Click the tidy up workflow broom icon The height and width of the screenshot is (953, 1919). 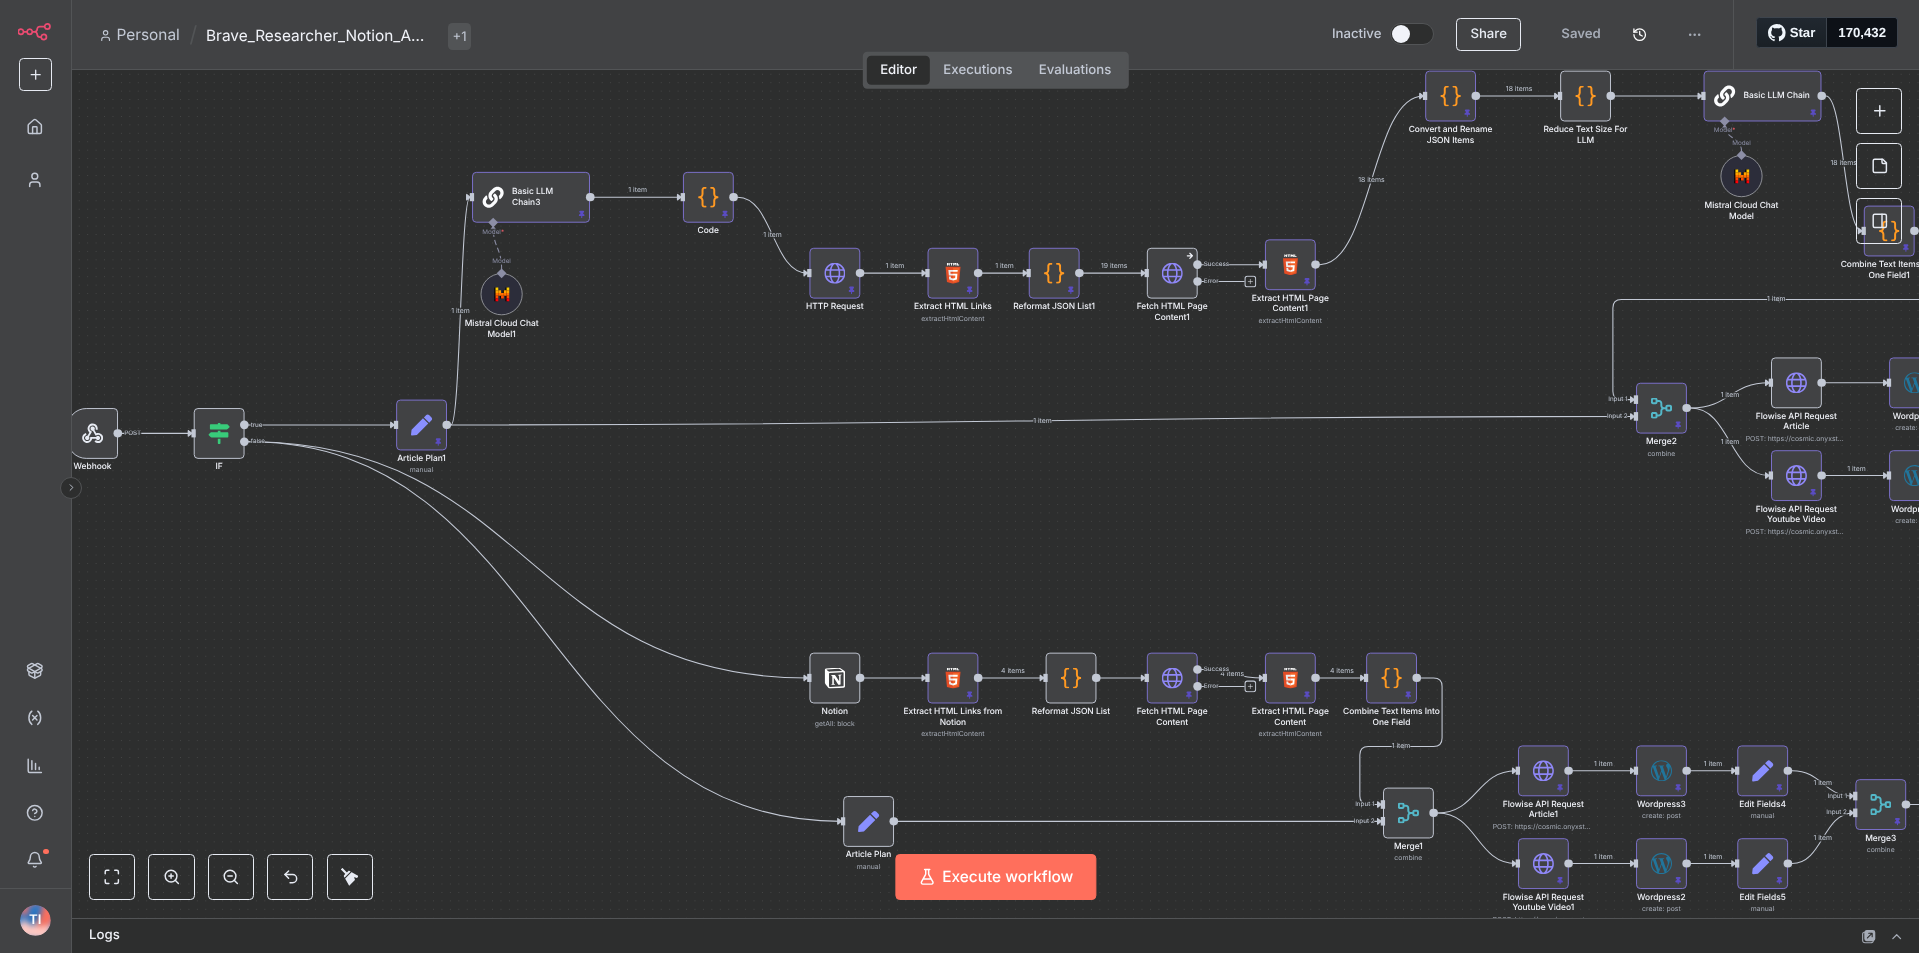click(x=350, y=877)
